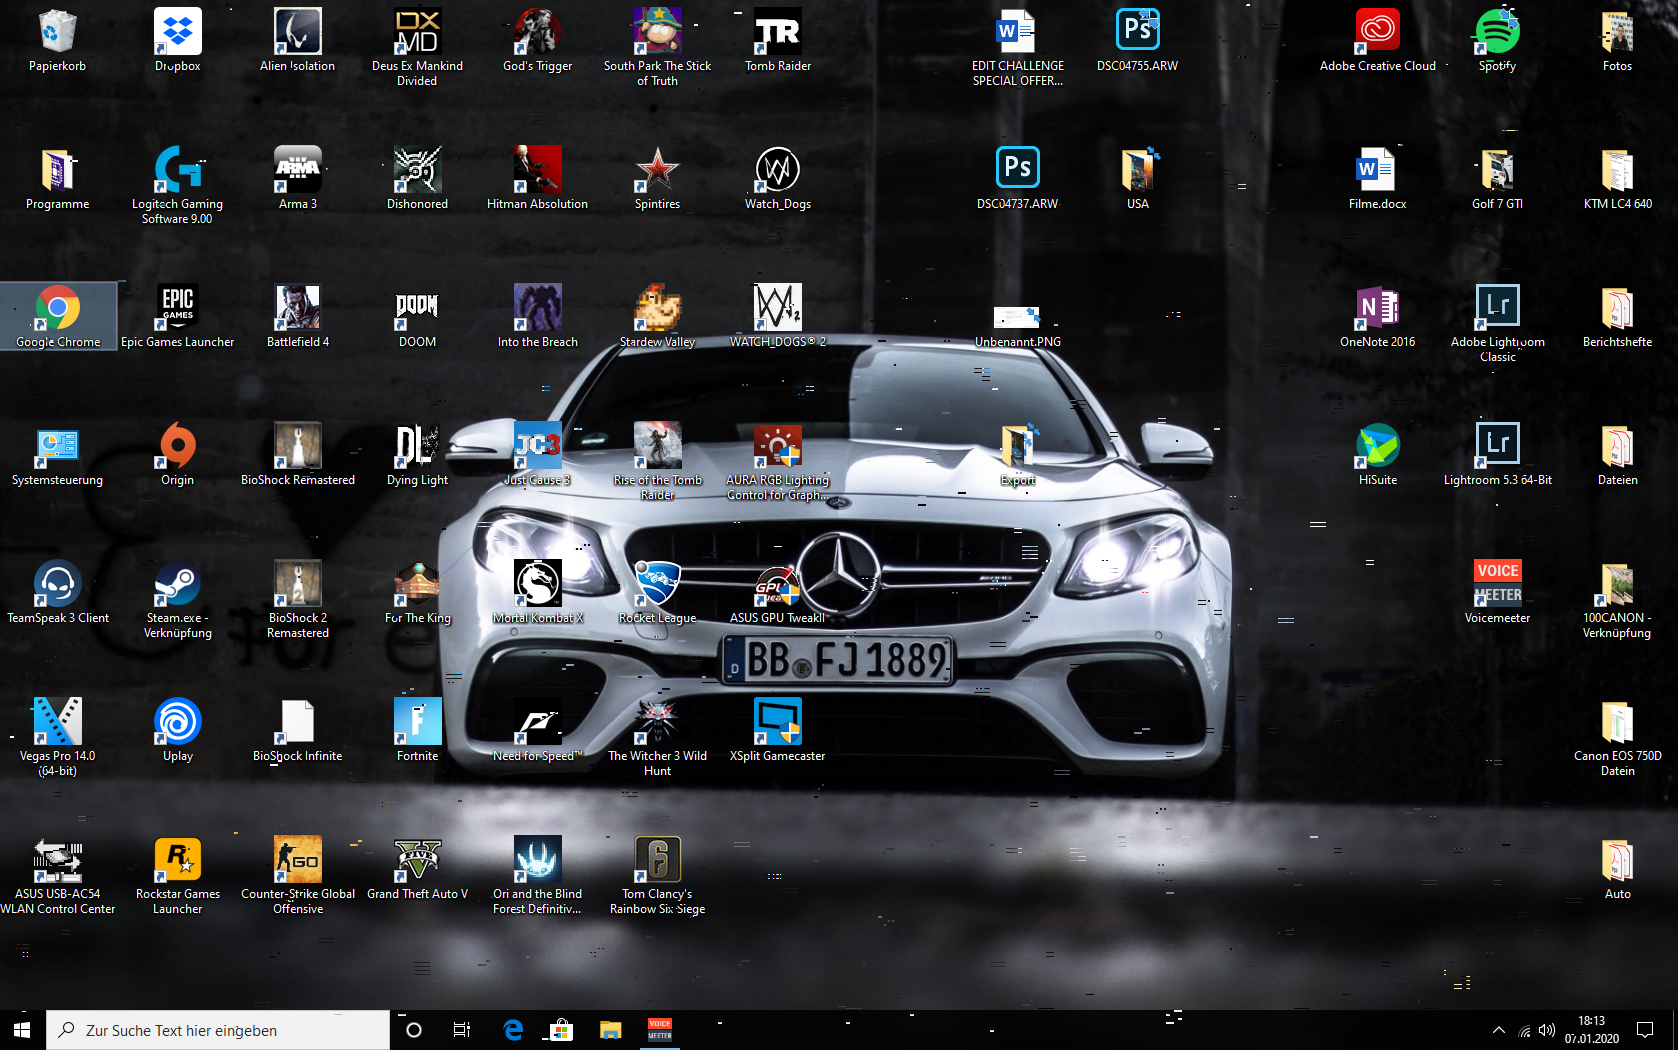Click the taskbar search text box
The width and height of the screenshot is (1678, 1050).
point(218,1030)
